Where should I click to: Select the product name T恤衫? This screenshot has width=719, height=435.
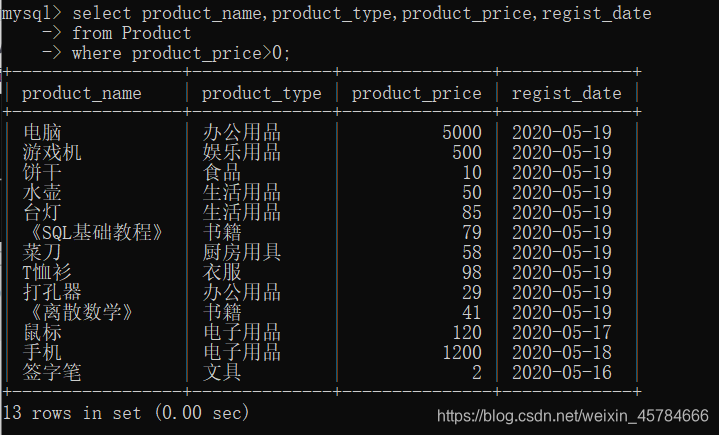click(x=47, y=273)
